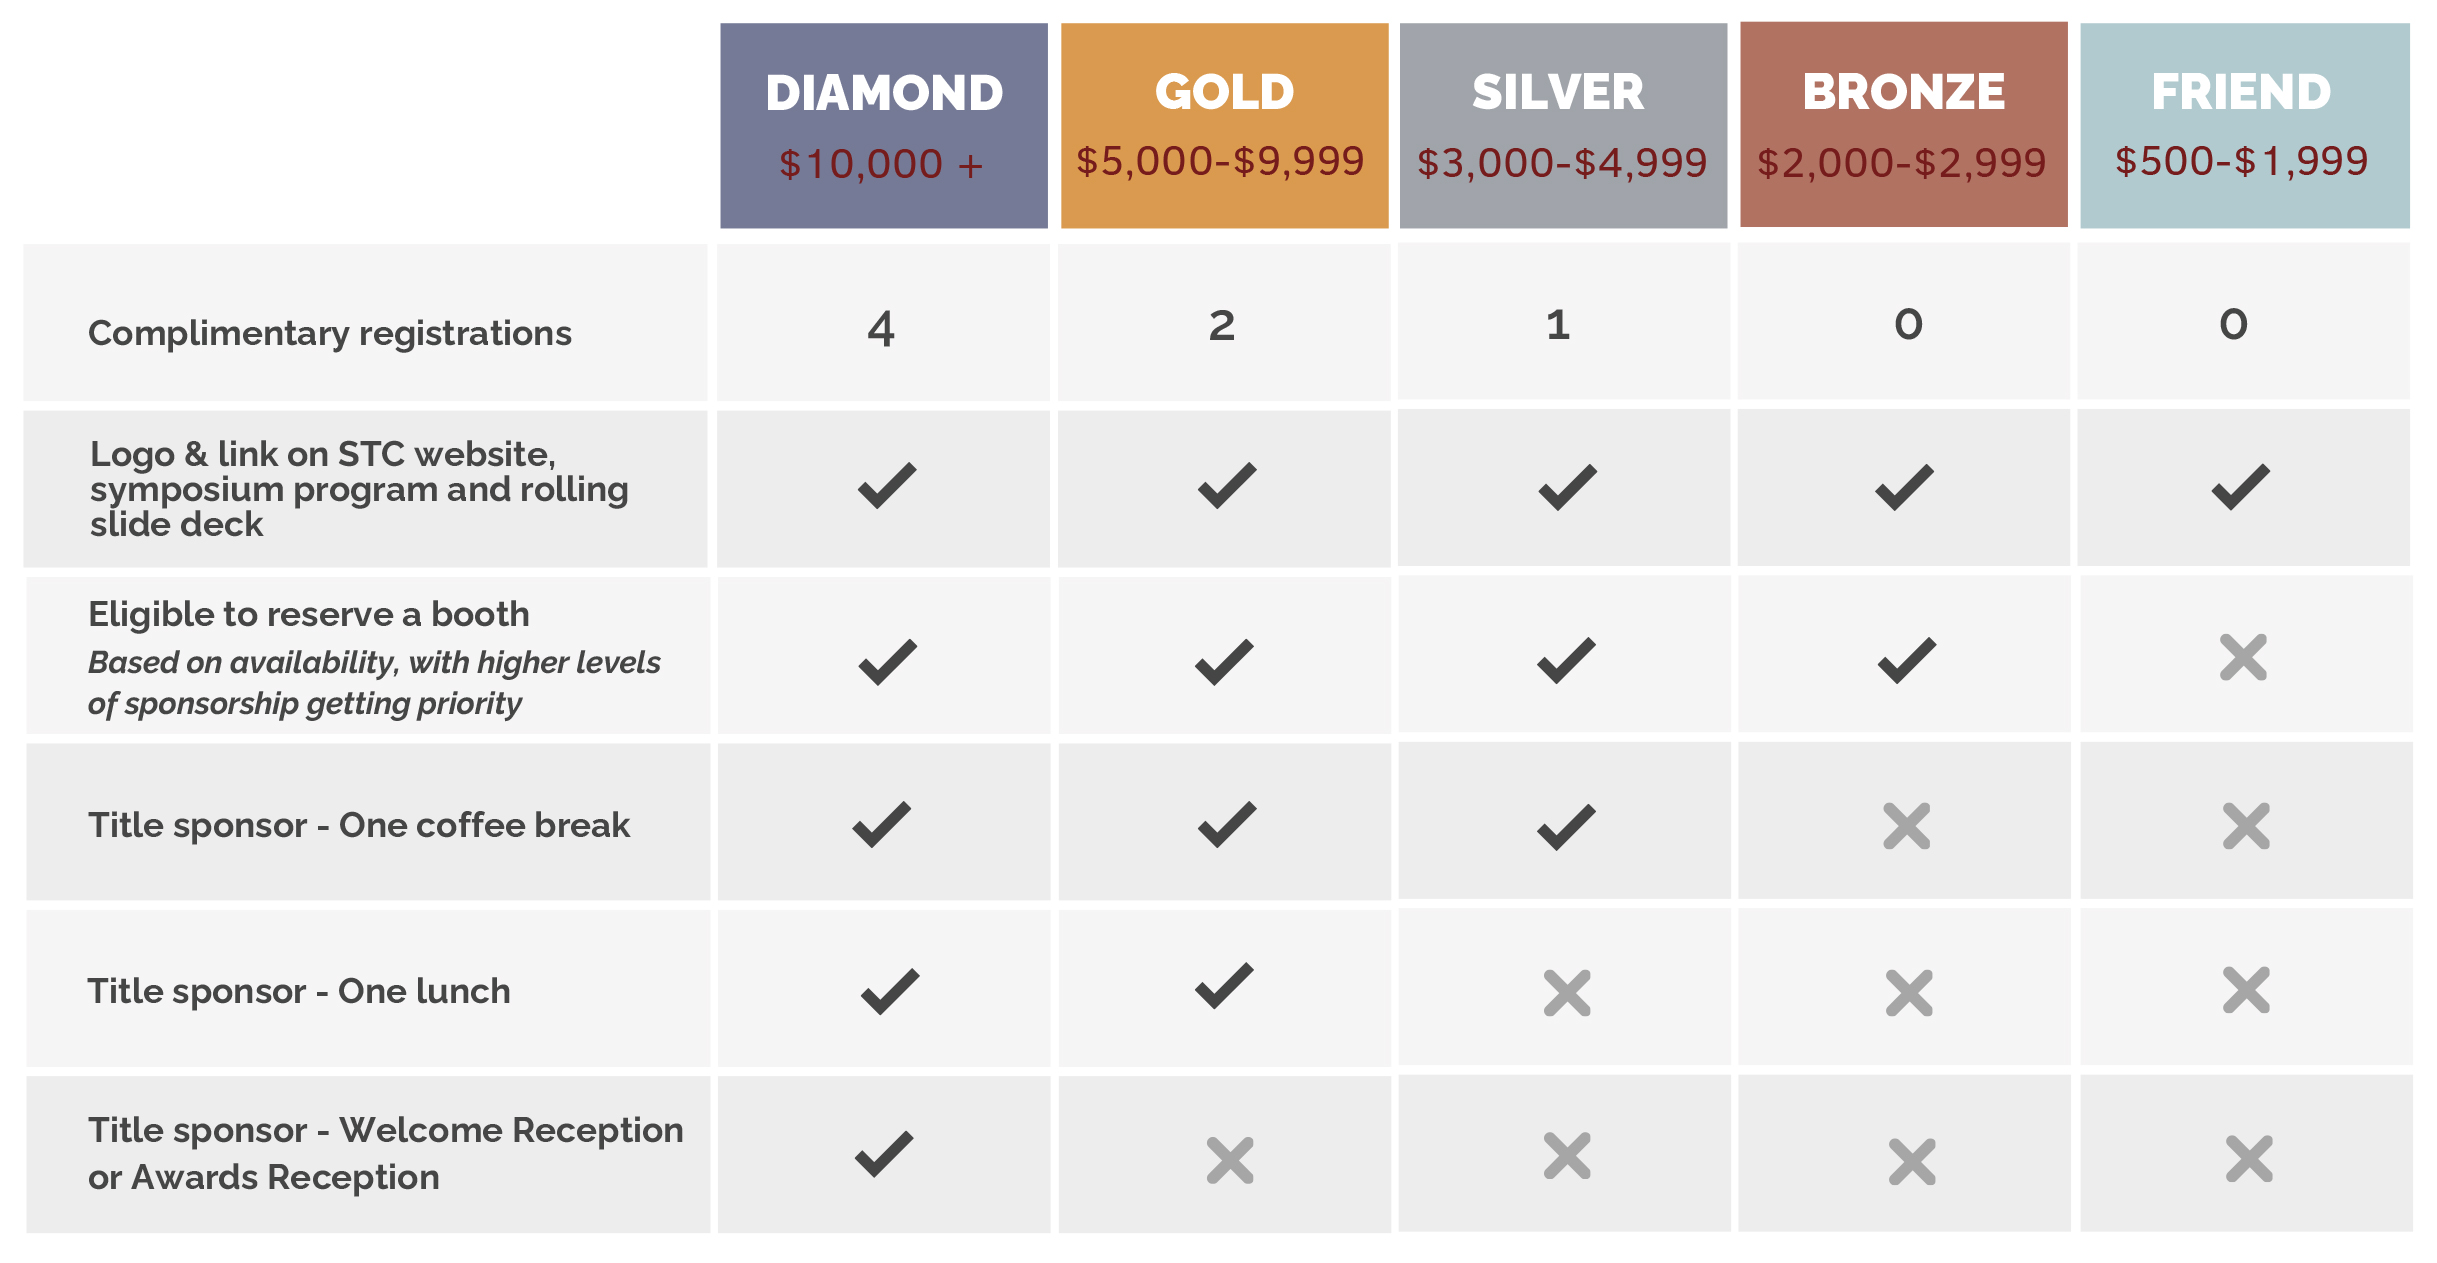Image resolution: width=2437 pixels, height=1263 pixels.
Task: Click the Complimentary registrations row label
Action: coord(330,333)
